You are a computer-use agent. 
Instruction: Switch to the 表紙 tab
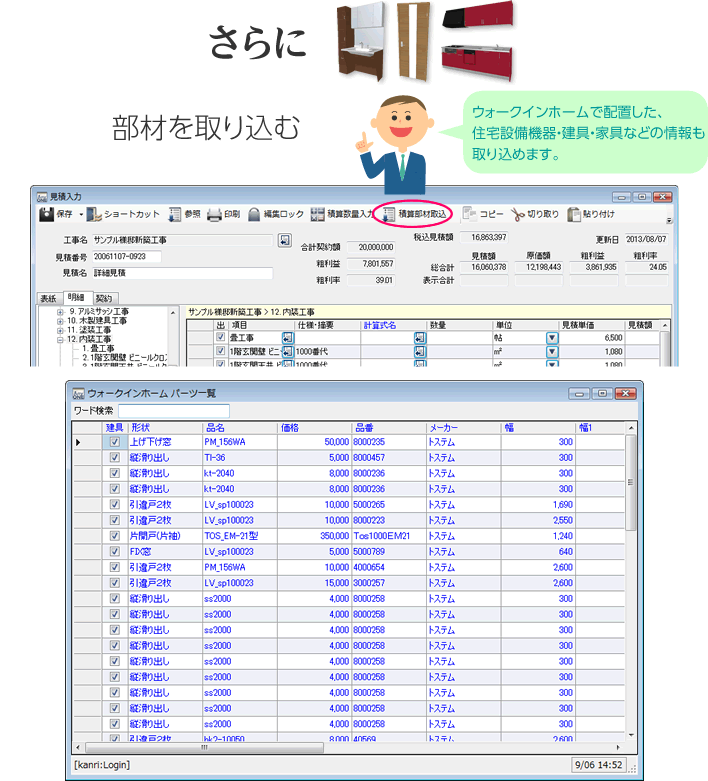pos(48,298)
